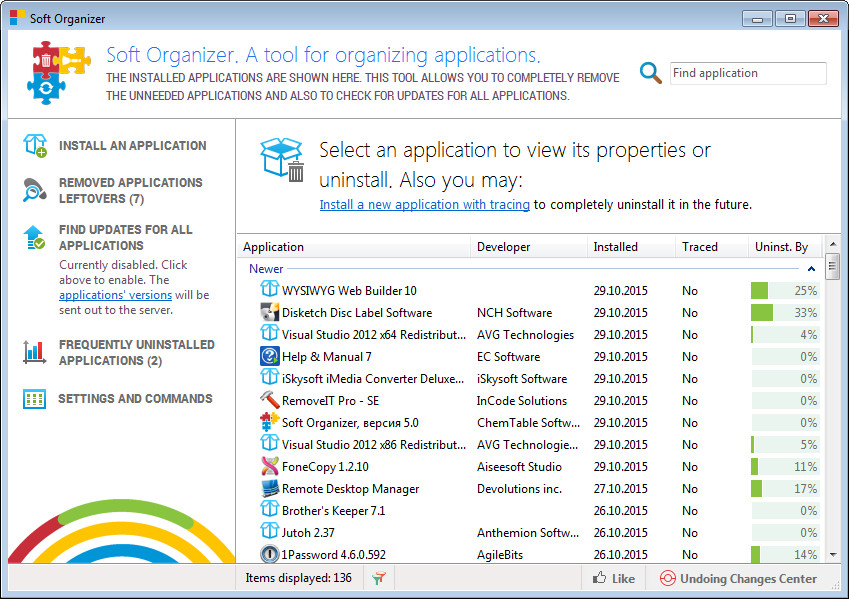Click the Soft Organizer версия 5.0 puzzle icon
Image resolution: width=849 pixels, height=599 pixels.
(269, 421)
